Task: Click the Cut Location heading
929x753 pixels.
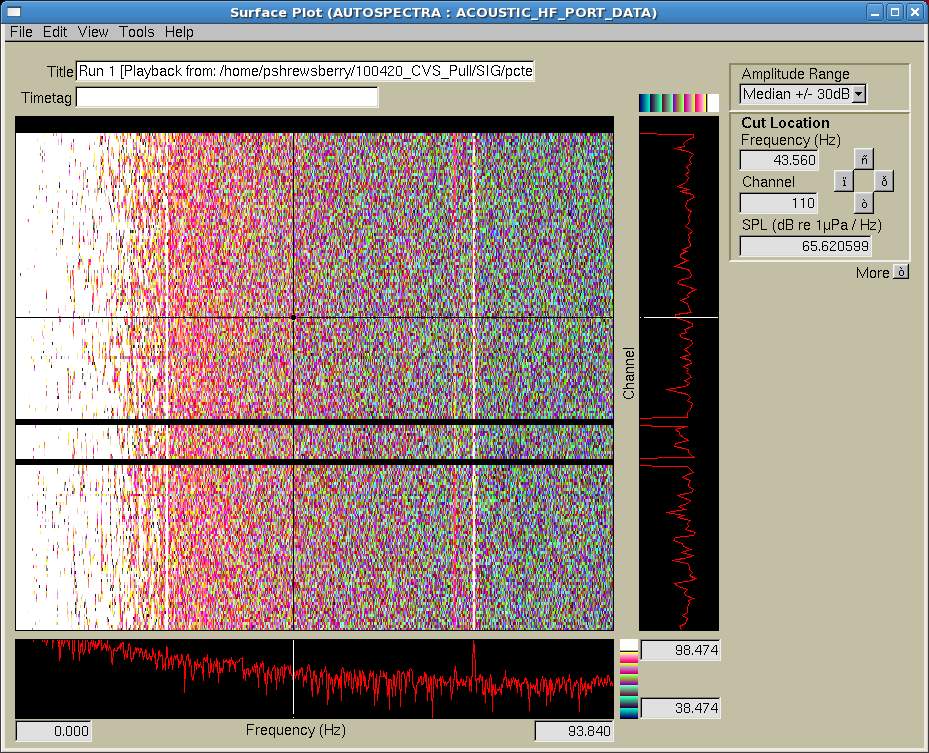Action: (785, 123)
